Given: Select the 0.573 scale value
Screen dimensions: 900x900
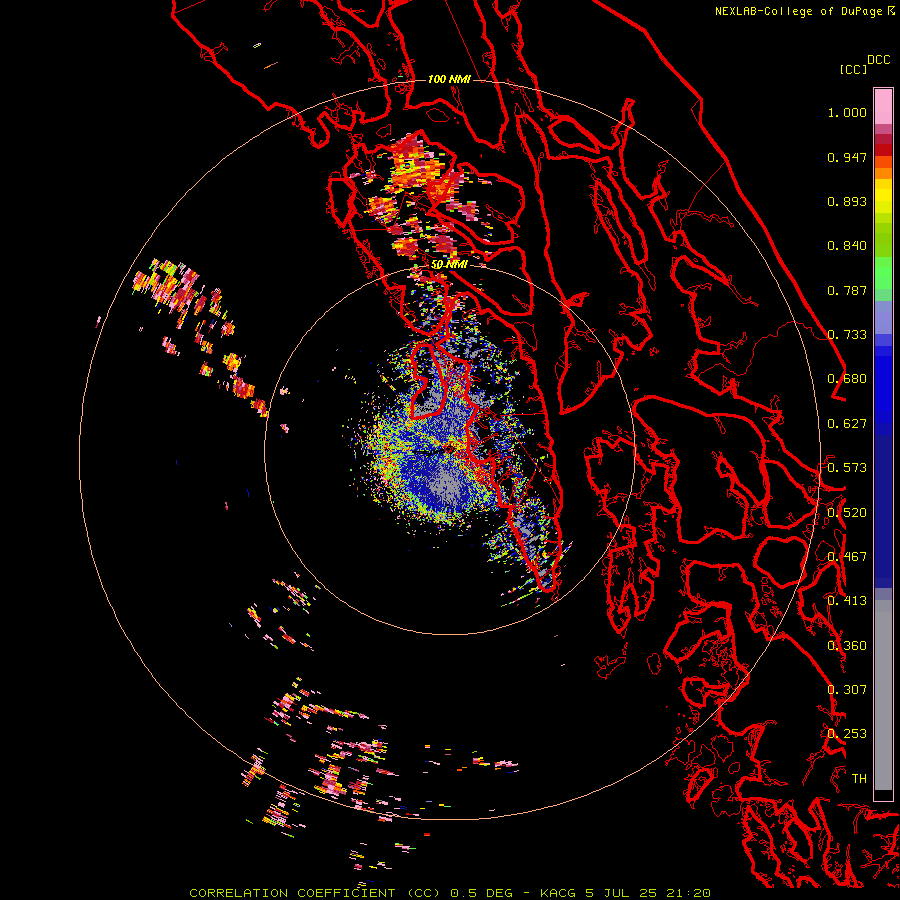Looking at the screenshot, I should click(847, 468).
